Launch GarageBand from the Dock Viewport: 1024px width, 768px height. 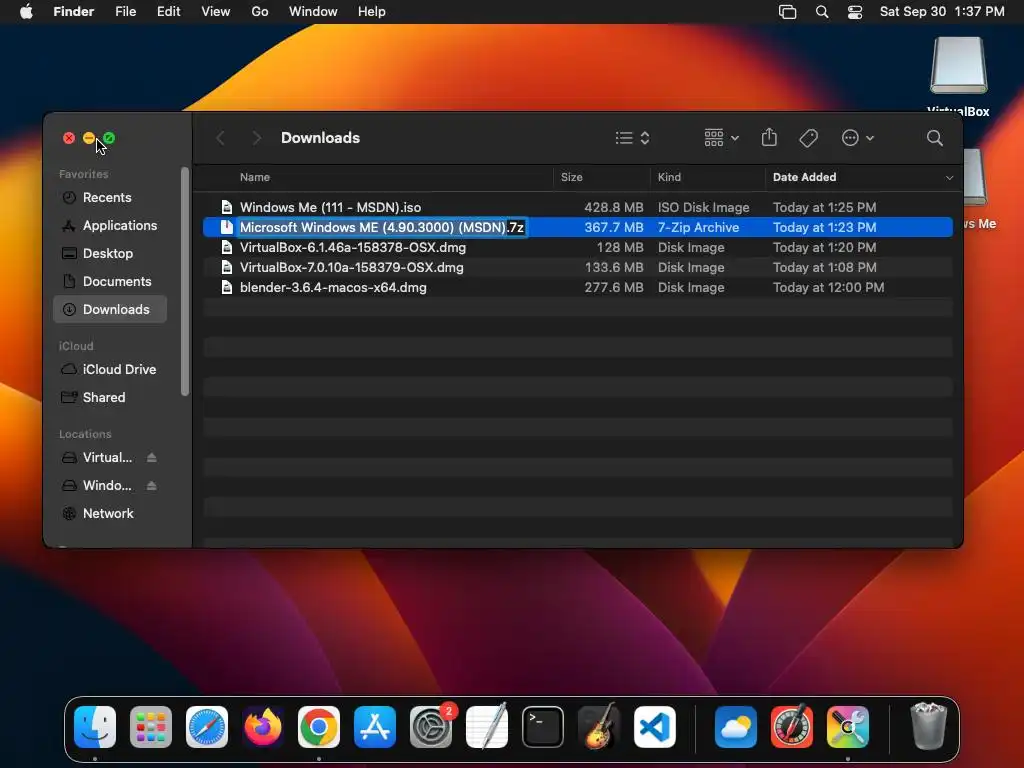(x=599, y=727)
